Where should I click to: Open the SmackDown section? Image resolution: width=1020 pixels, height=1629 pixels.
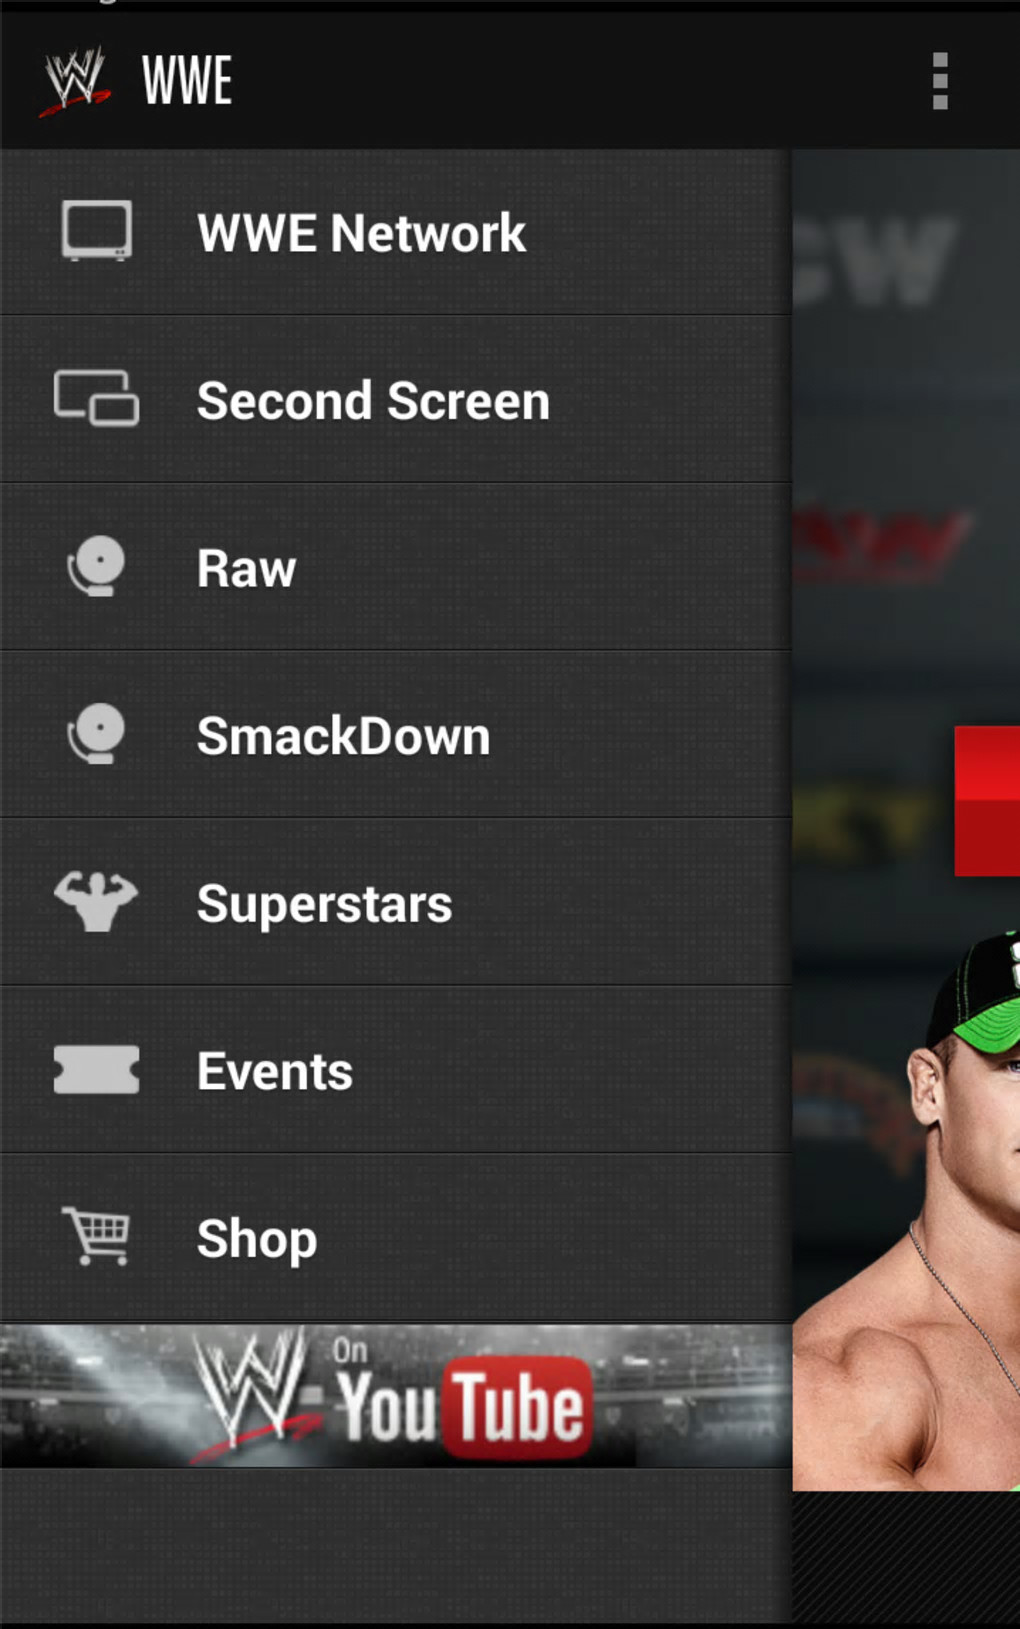click(x=396, y=736)
